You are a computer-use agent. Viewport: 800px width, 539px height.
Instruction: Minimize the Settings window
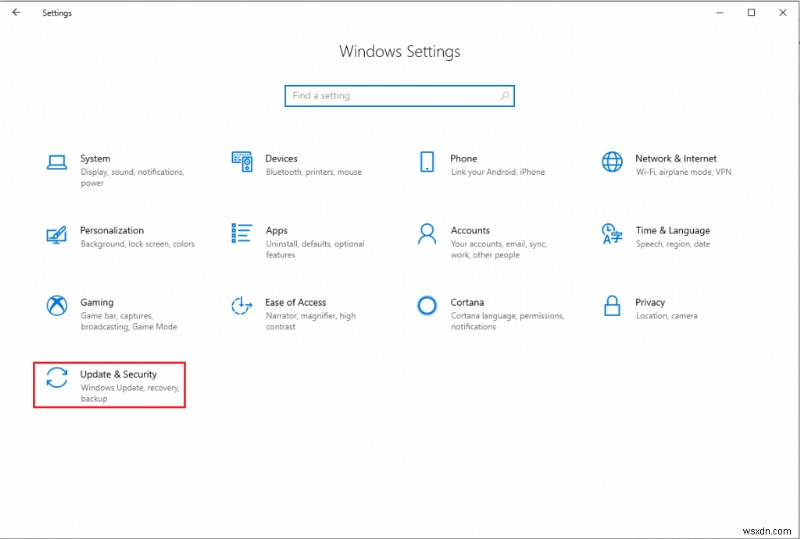pyautogui.click(x=720, y=13)
